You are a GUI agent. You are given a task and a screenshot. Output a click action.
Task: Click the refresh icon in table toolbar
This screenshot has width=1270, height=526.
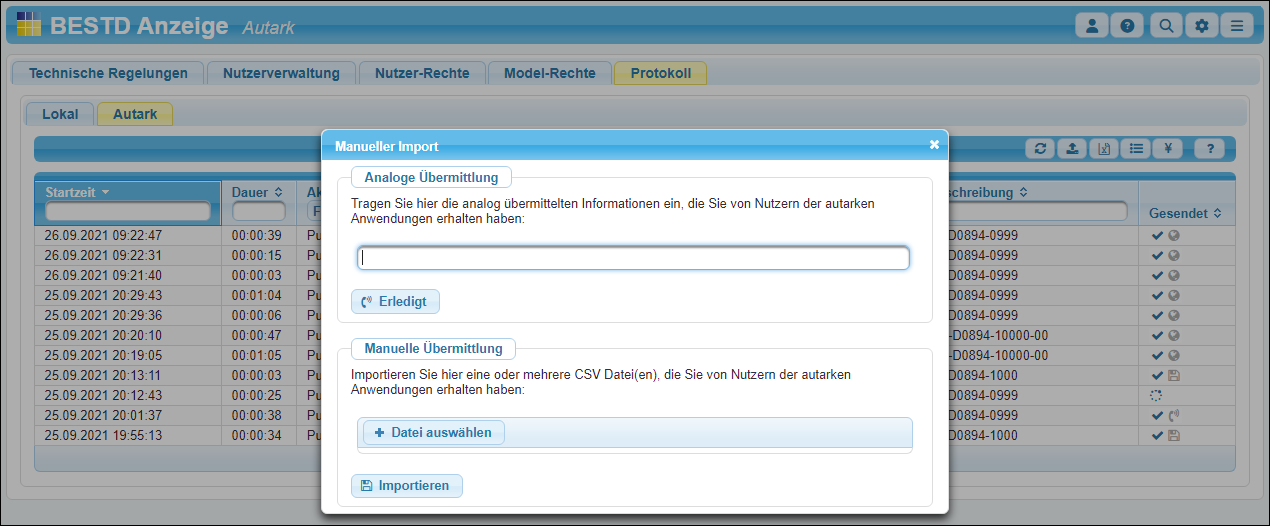pyautogui.click(x=1041, y=149)
